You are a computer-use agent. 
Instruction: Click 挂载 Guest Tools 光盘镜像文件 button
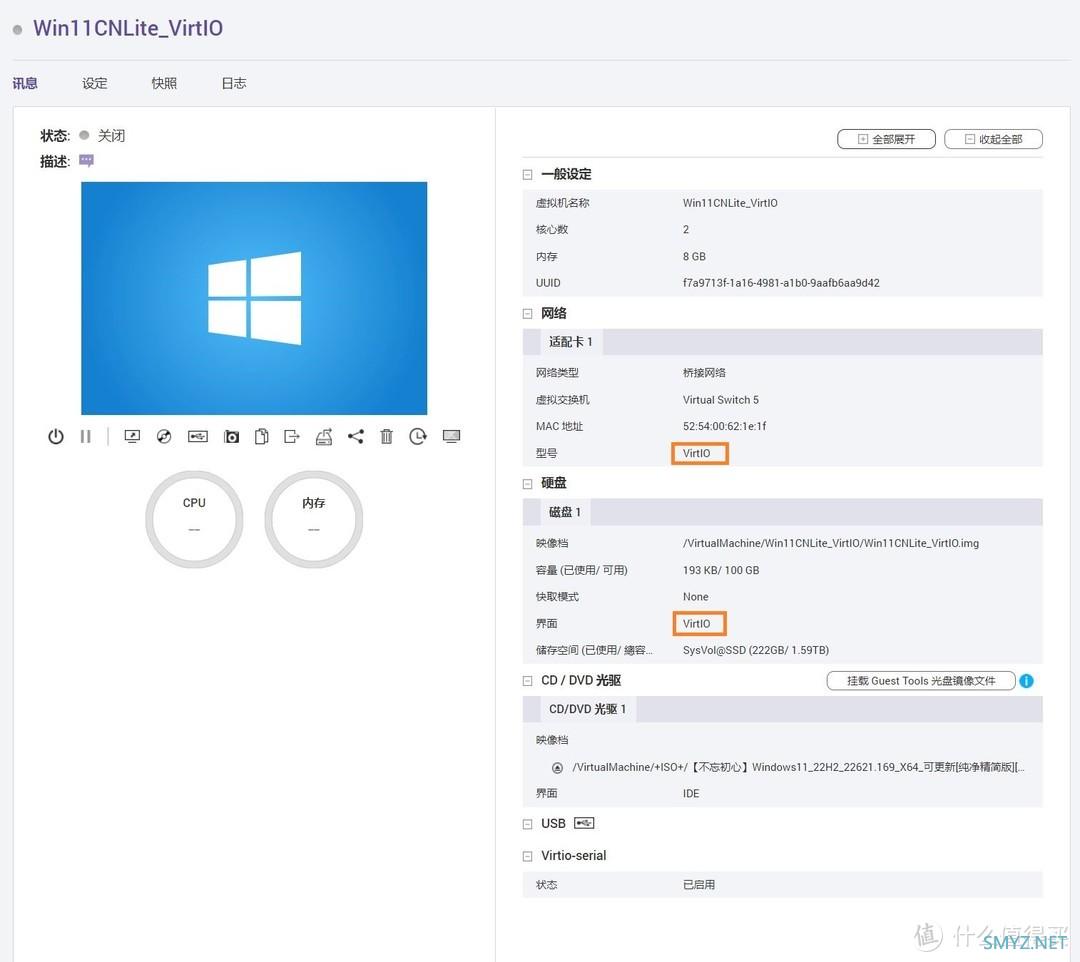(921, 680)
